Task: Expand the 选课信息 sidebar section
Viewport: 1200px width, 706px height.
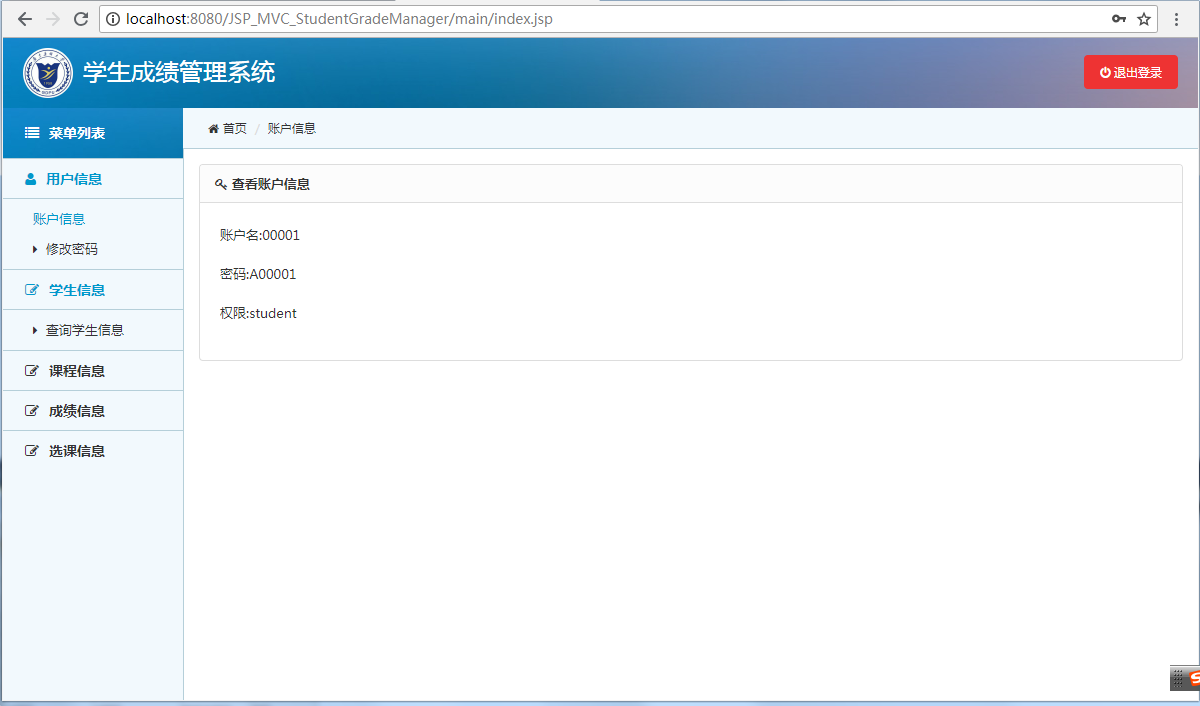Action: (76, 451)
